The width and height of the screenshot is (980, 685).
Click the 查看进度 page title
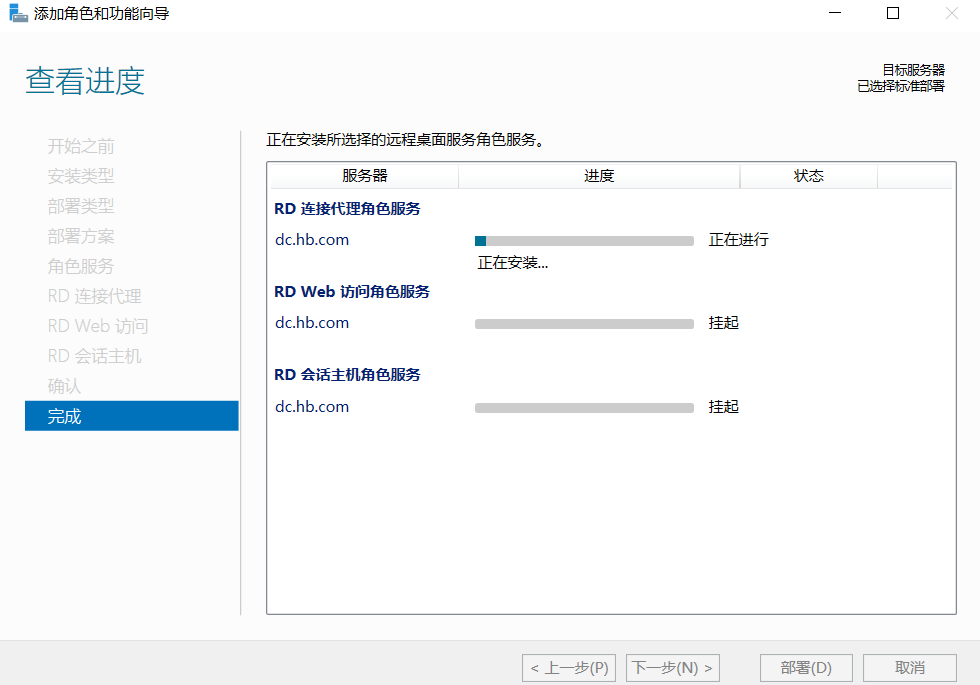(85, 81)
